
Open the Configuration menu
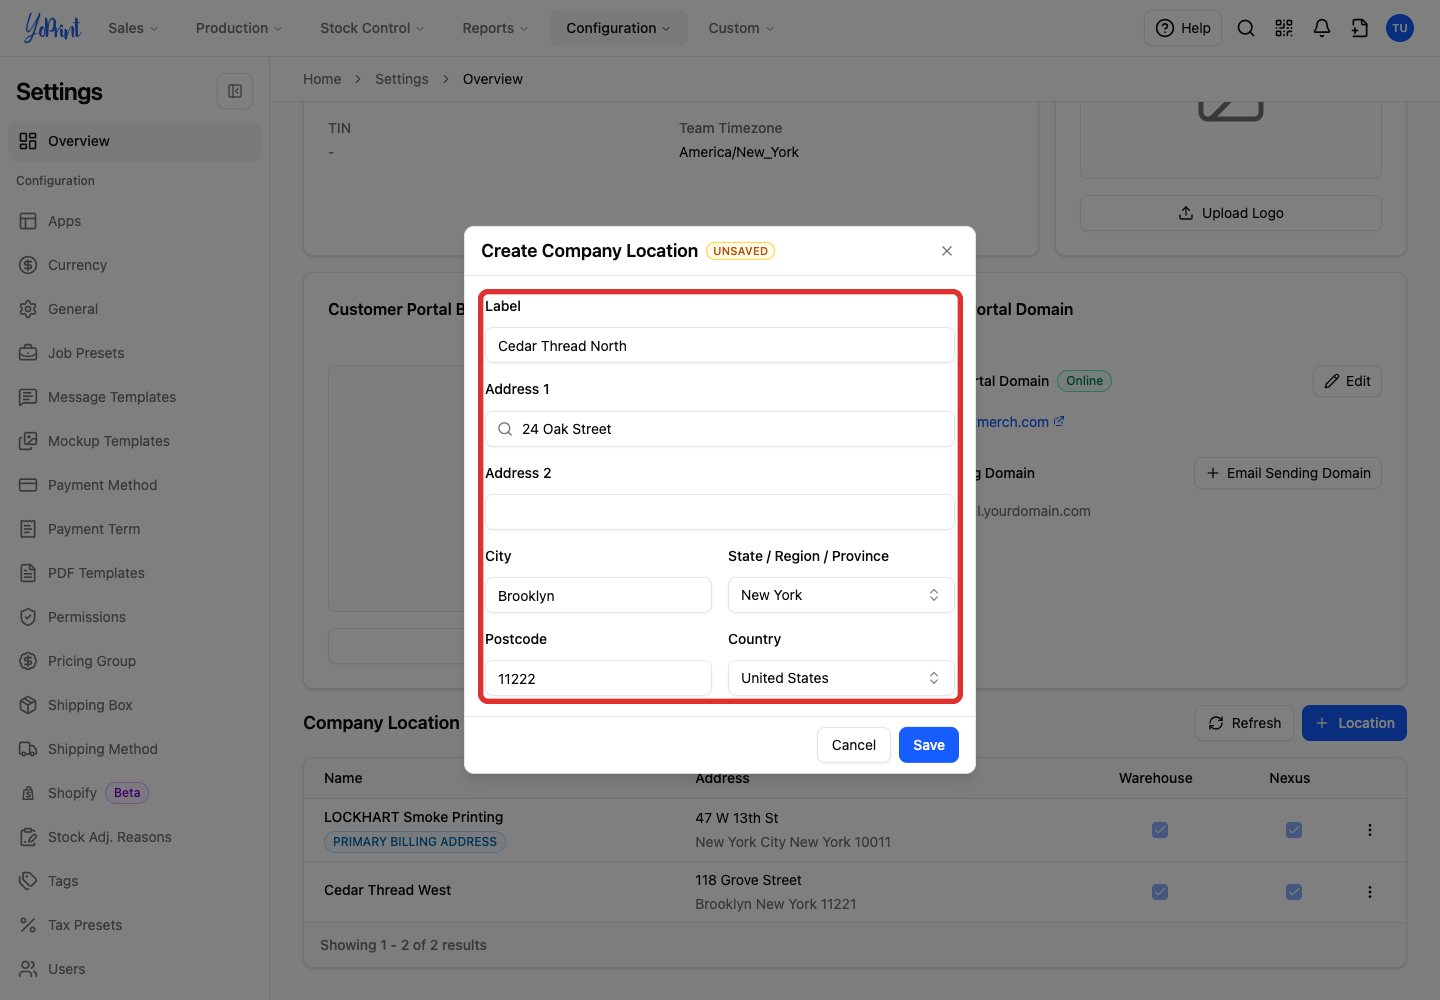(618, 28)
